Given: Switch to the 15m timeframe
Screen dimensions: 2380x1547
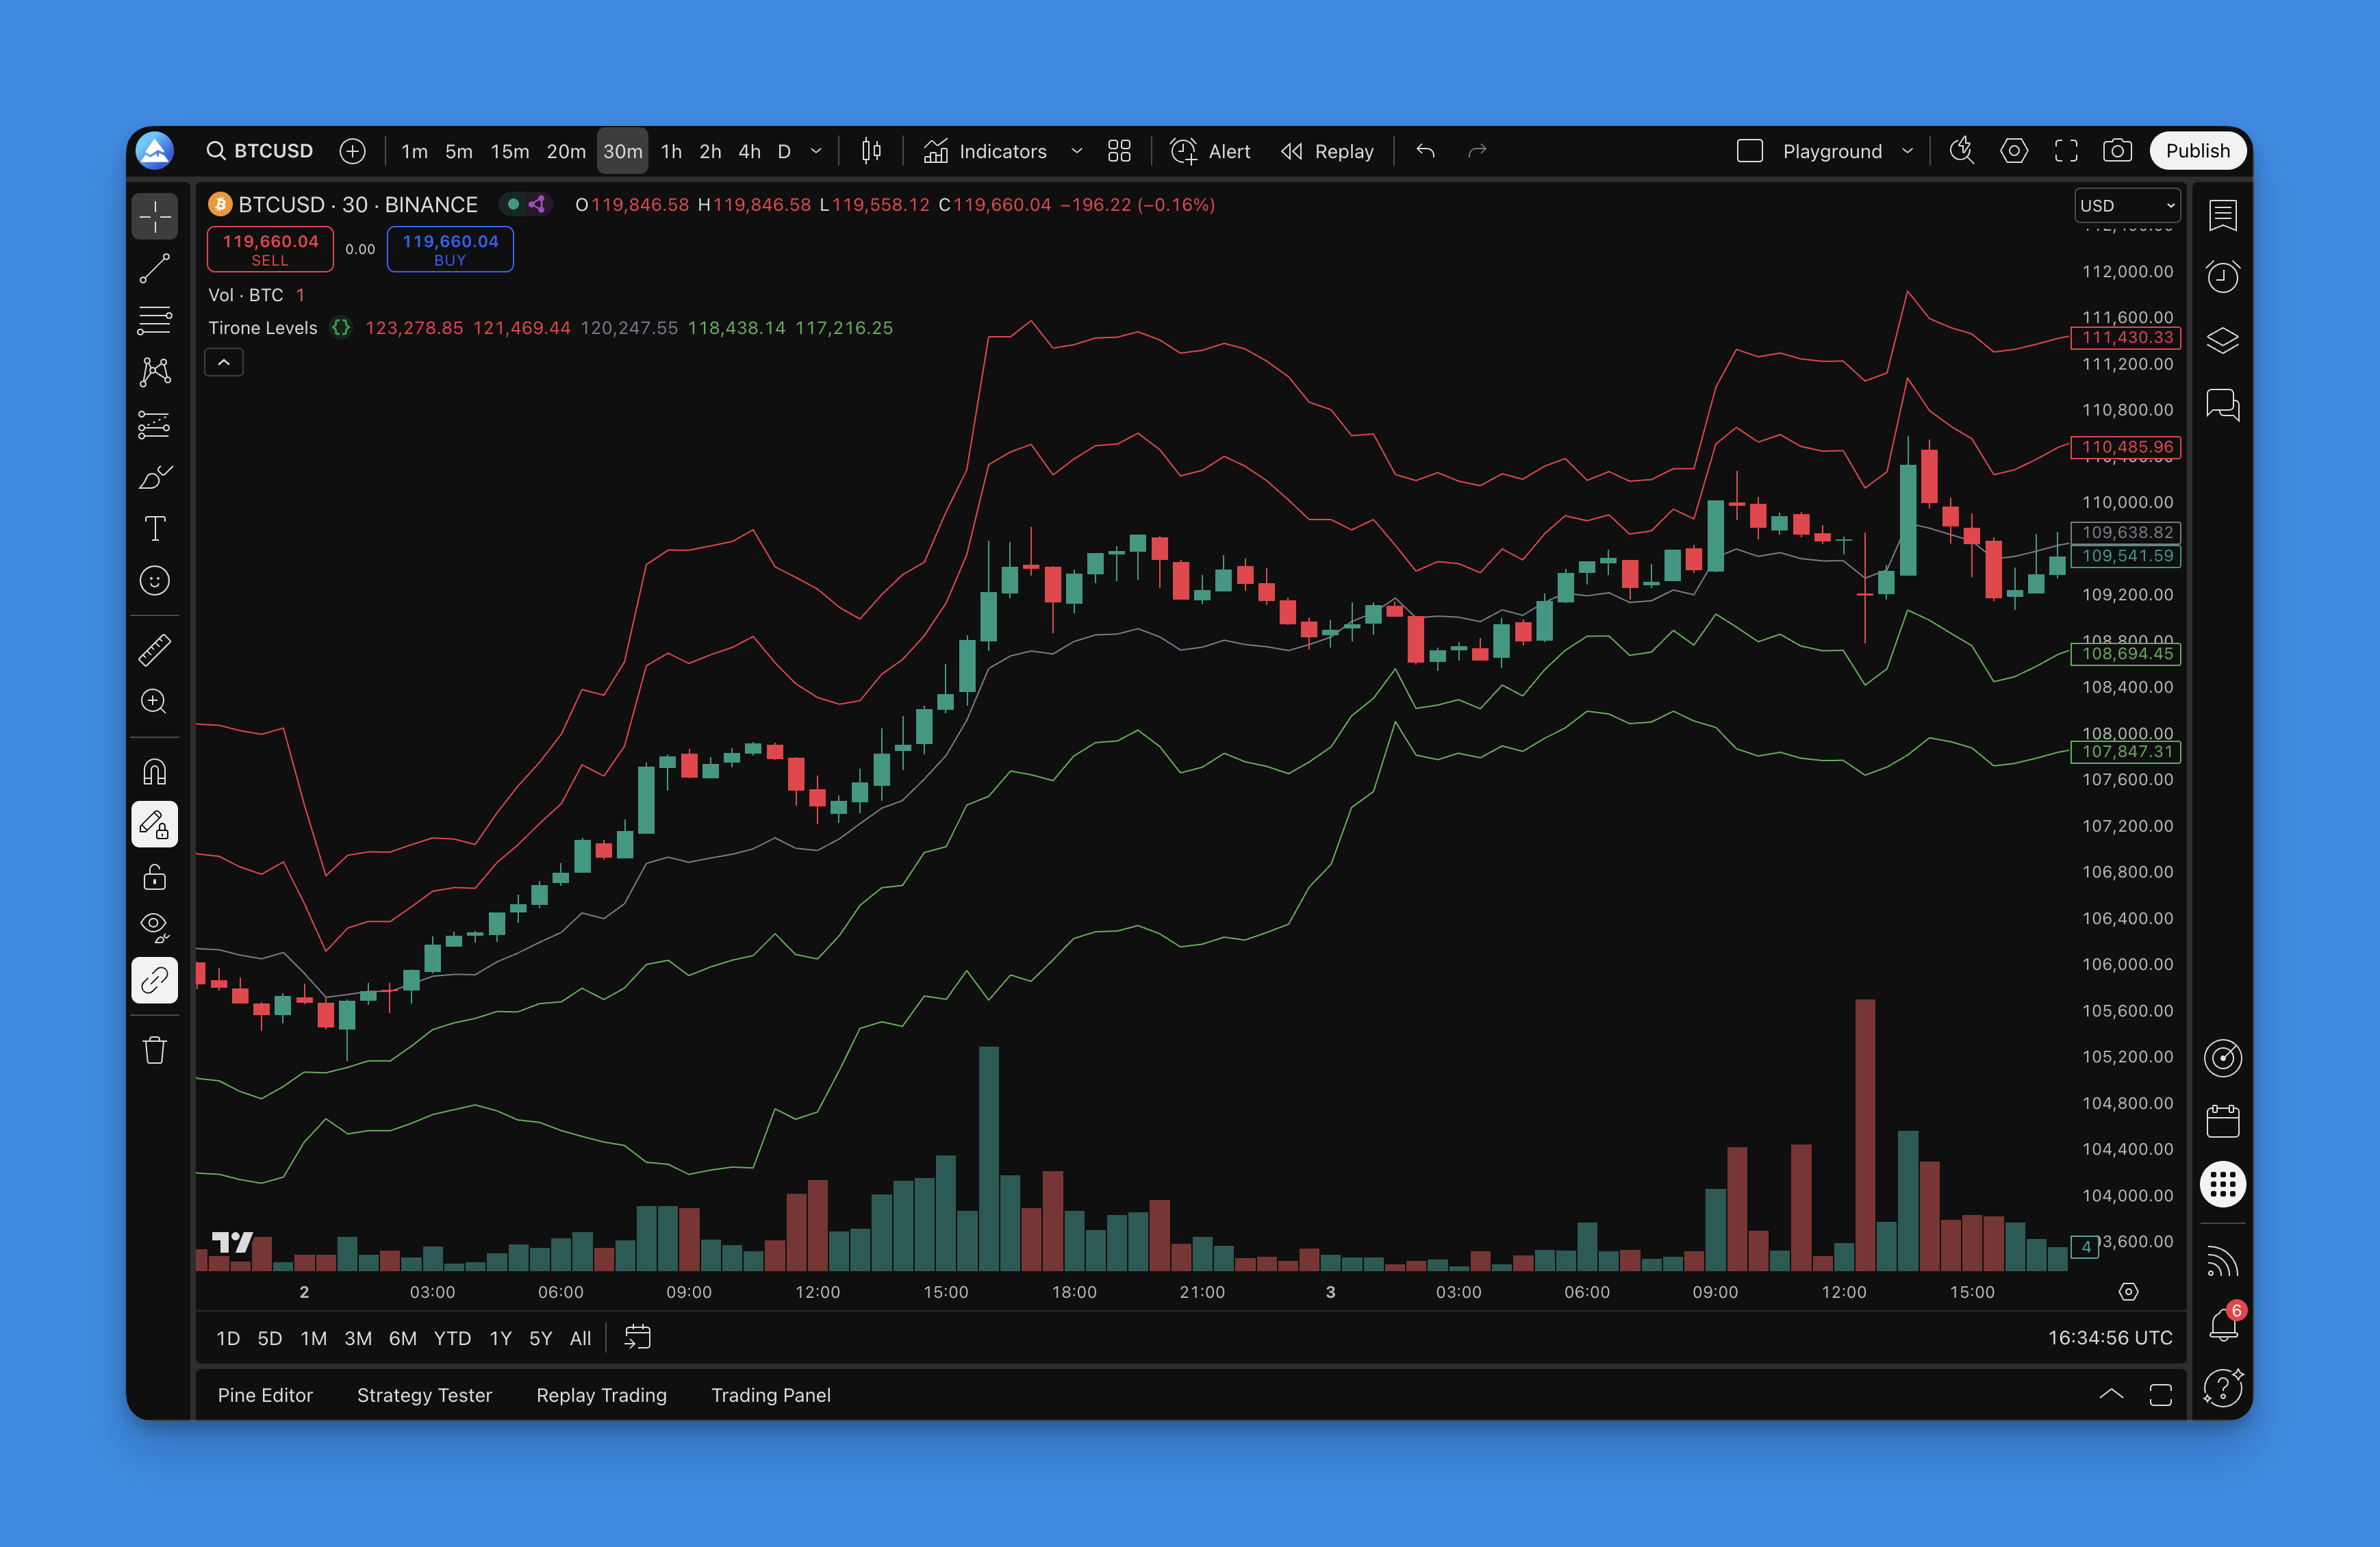Looking at the screenshot, I should [510, 151].
